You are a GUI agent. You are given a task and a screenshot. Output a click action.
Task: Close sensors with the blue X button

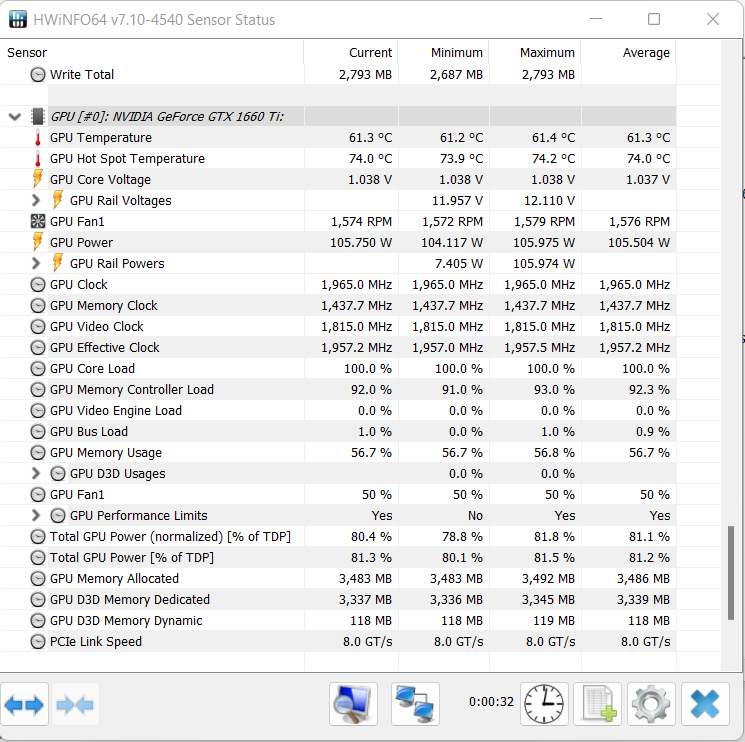(x=705, y=704)
